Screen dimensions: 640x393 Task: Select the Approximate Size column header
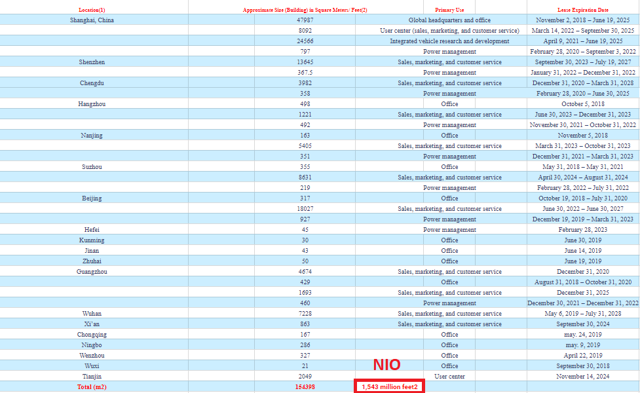[305, 10]
